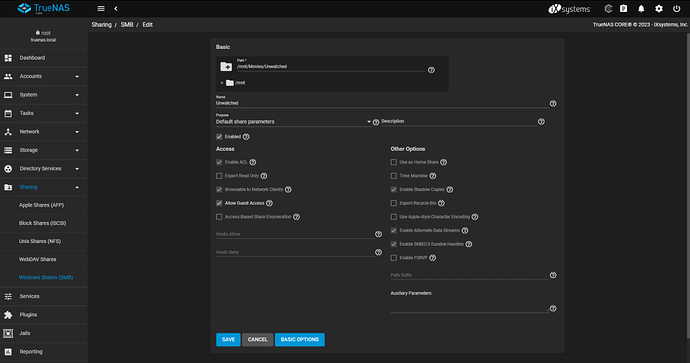690x363 pixels.
Task: Expand the /mnt folder tree node
Action: point(222,83)
